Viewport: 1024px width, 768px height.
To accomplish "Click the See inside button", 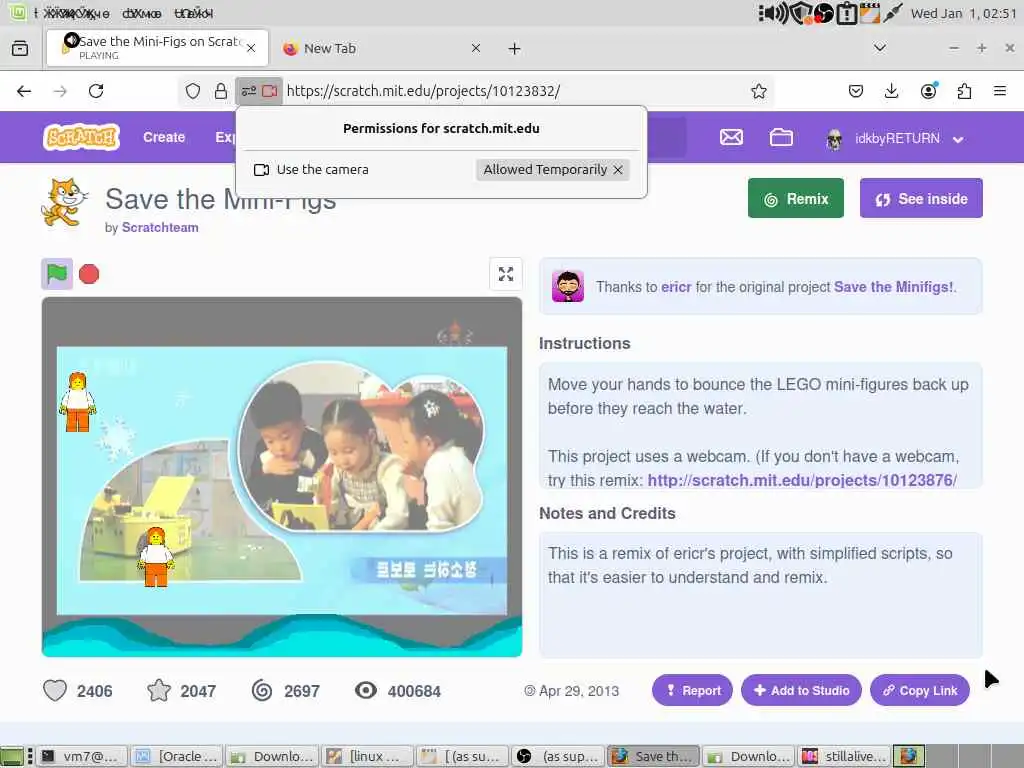I will tap(921, 199).
